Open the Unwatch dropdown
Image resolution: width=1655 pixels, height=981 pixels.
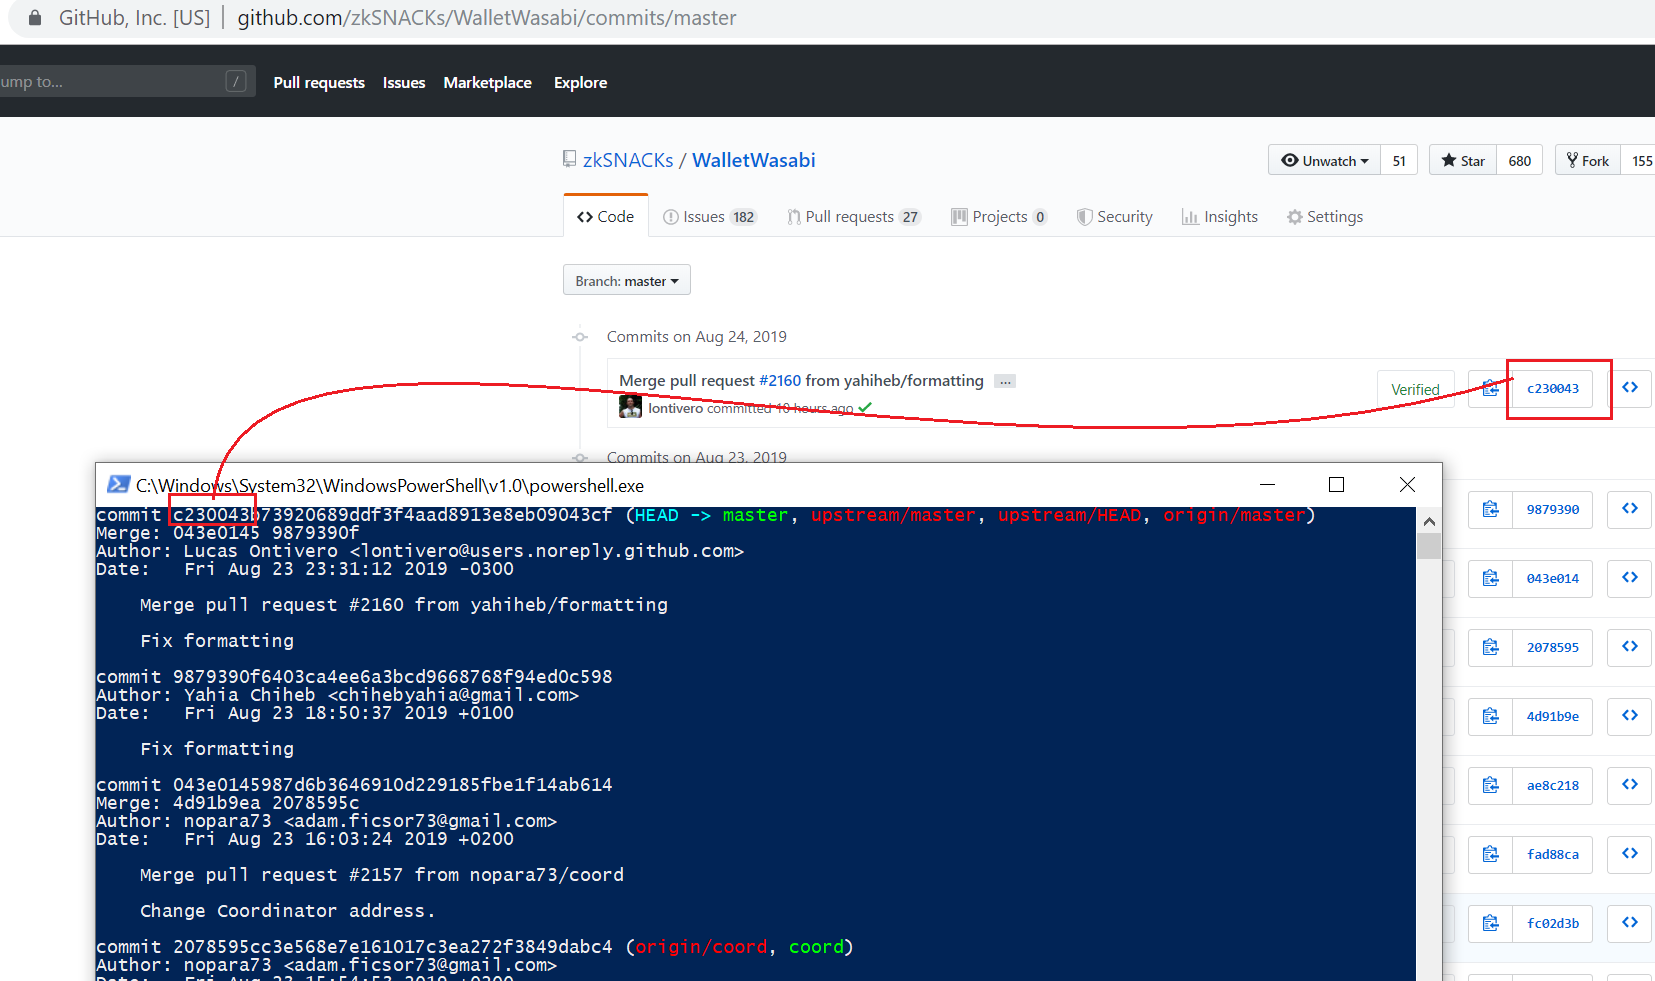(x=1325, y=161)
